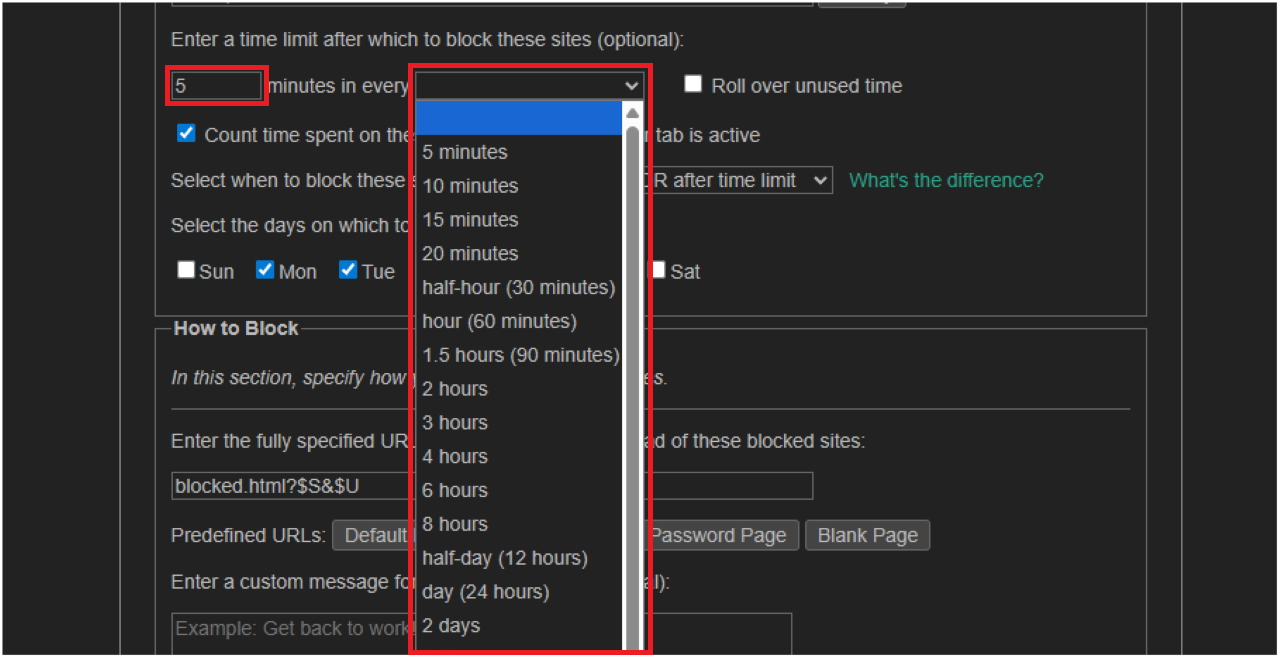Choose "1.5 hours (90 minutes)" option
The width and height of the screenshot is (1280, 658).
(x=520, y=354)
